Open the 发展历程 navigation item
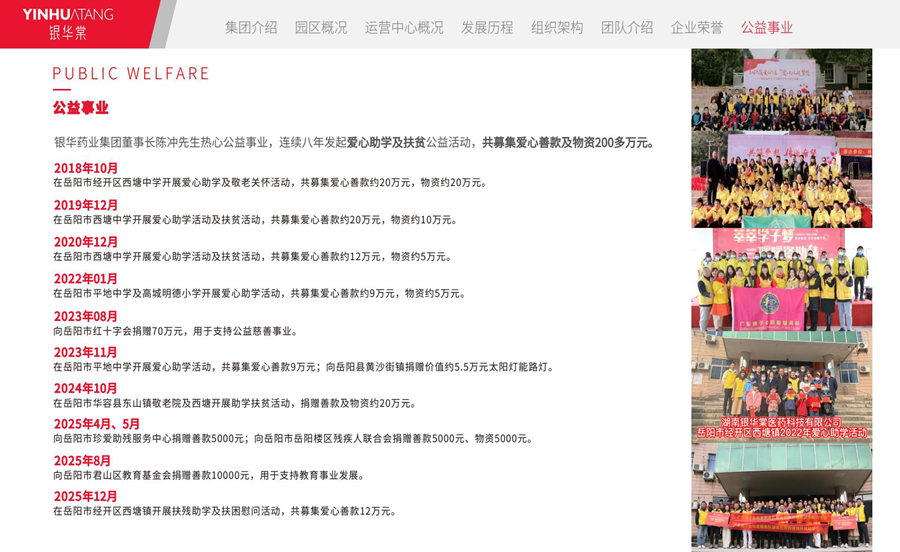This screenshot has width=900, height=552. click(487, 28)
